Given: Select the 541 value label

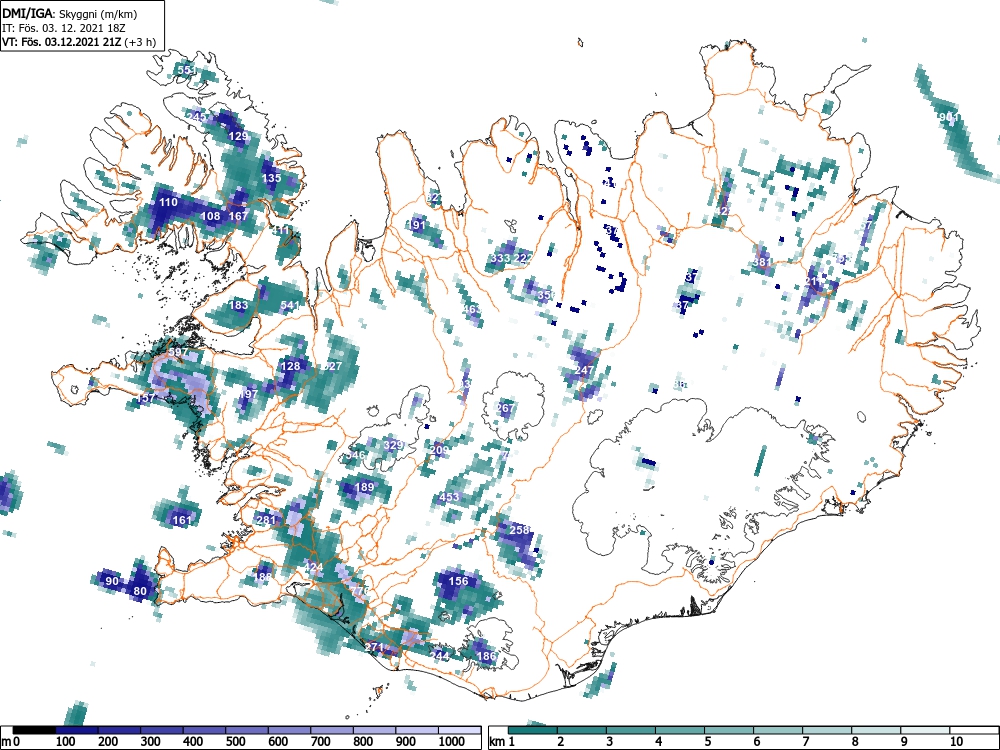Looking at the screenshot, I should [x=290, y=305].
